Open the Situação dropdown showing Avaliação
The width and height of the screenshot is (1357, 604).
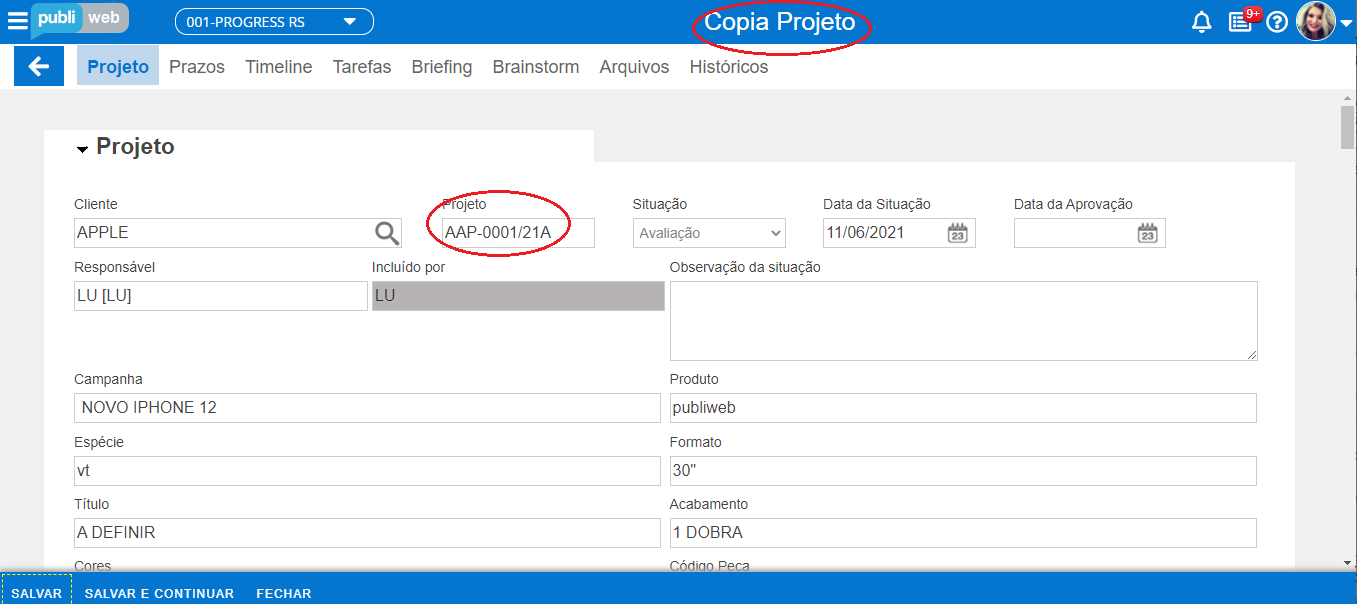coord(709,233)
